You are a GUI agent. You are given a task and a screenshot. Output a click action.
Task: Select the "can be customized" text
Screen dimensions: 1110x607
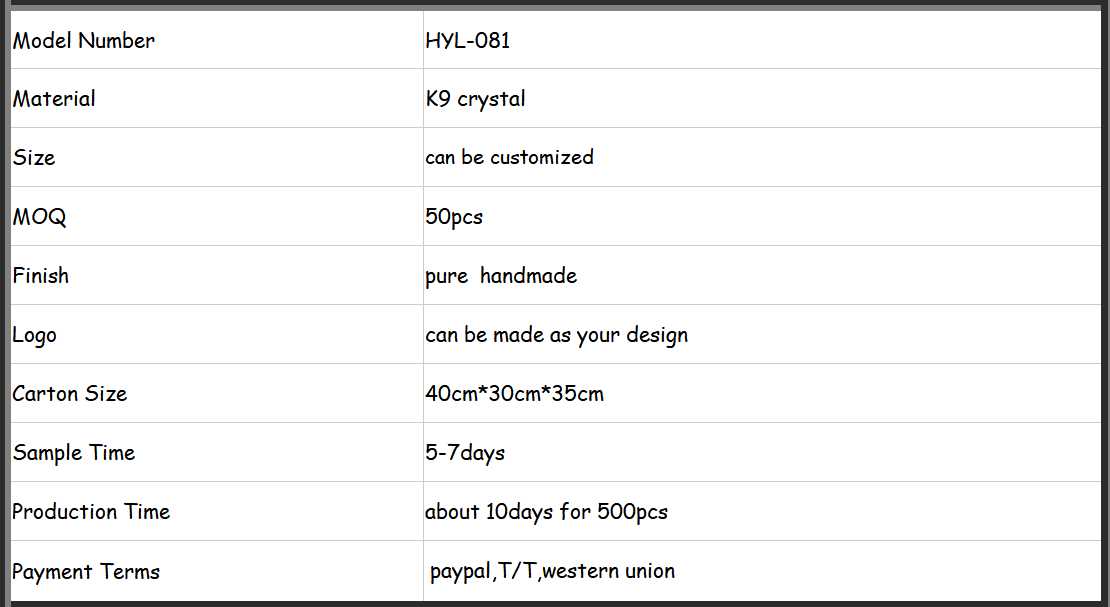point(509,157)
